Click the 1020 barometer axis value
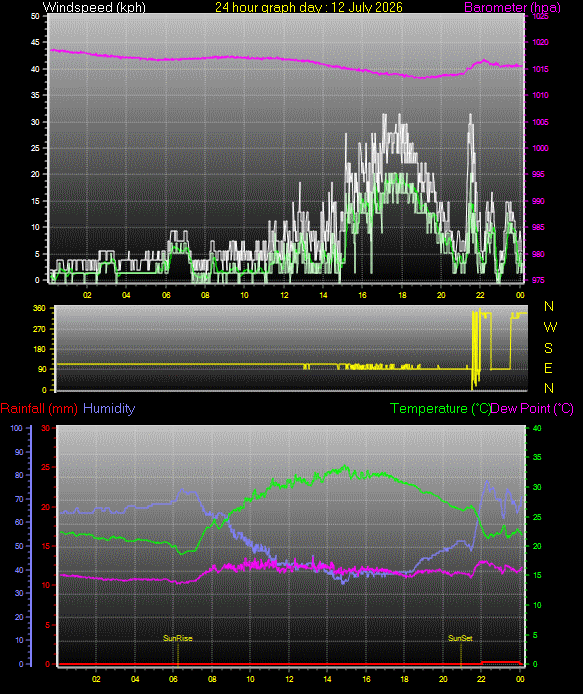This screenshot has width=583, height=694. click(x=540, y=42)
